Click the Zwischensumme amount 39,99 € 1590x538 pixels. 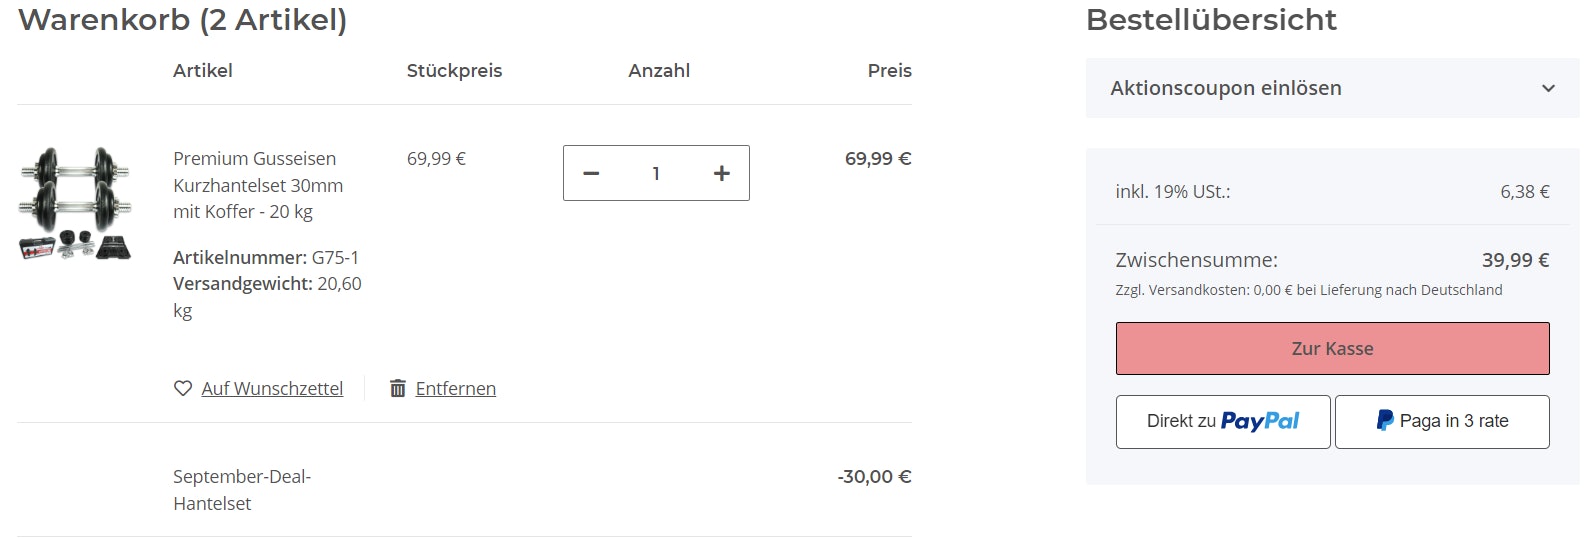(x=1515, y=260)
